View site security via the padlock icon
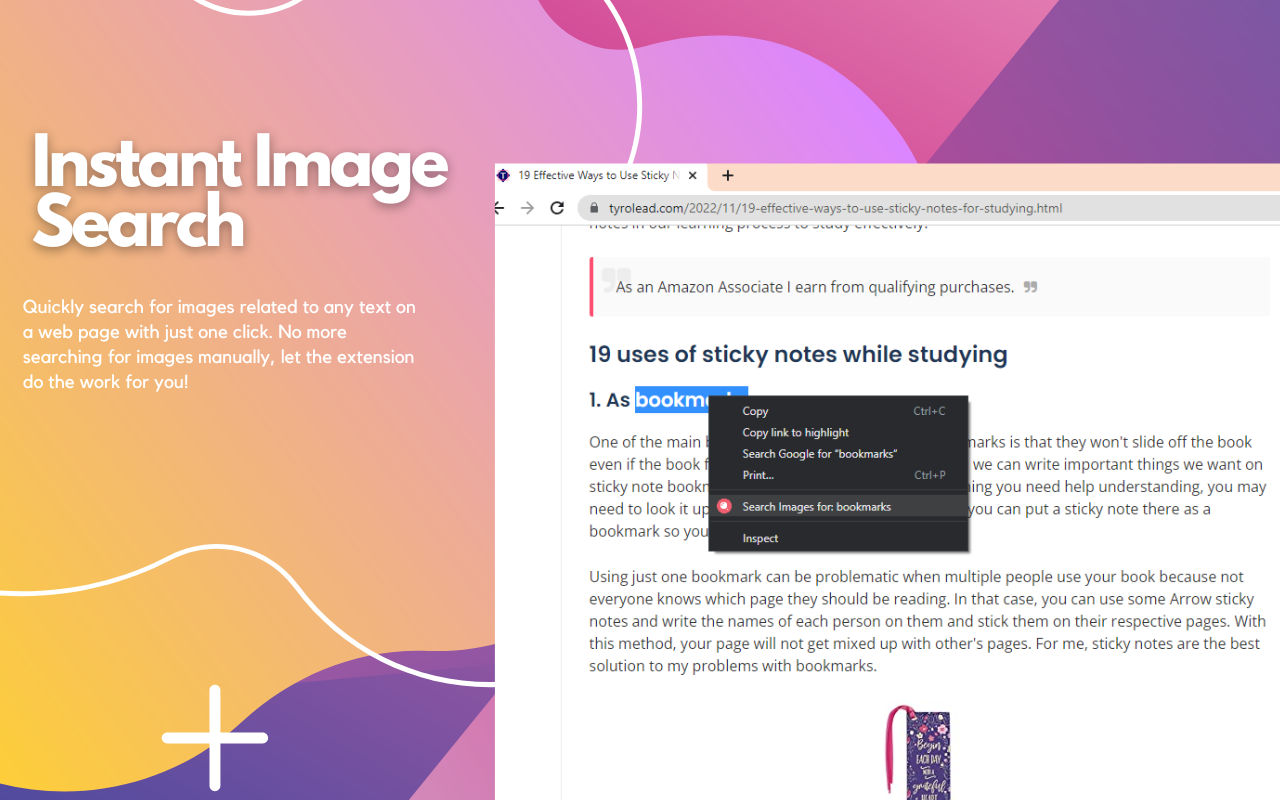Viewport: 1280px width, 800px height. click(594, 208)
